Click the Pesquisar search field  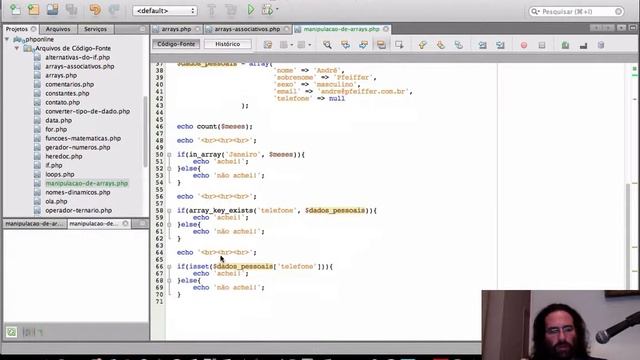[x=576, y=11]
